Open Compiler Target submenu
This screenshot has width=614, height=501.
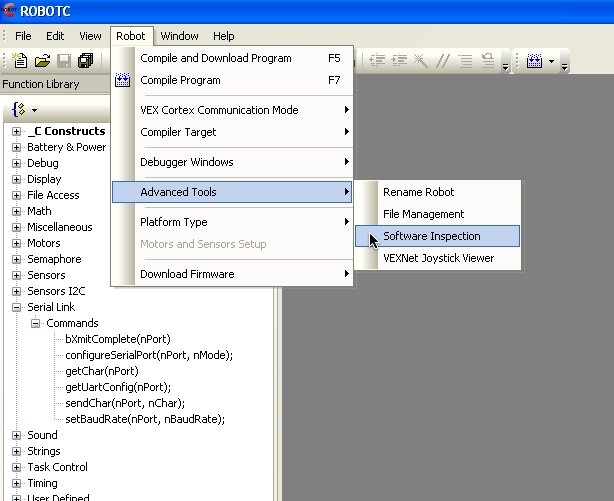point(232,132)
